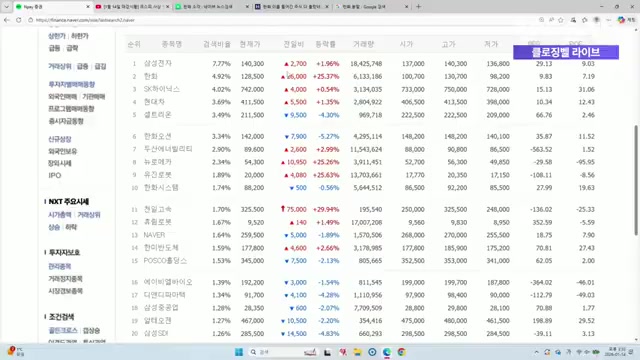Image resolution: width=640 pixels, height=360 pixels.
Task: Open the 한화 stock link in row 2
Action: pos(151,76)
